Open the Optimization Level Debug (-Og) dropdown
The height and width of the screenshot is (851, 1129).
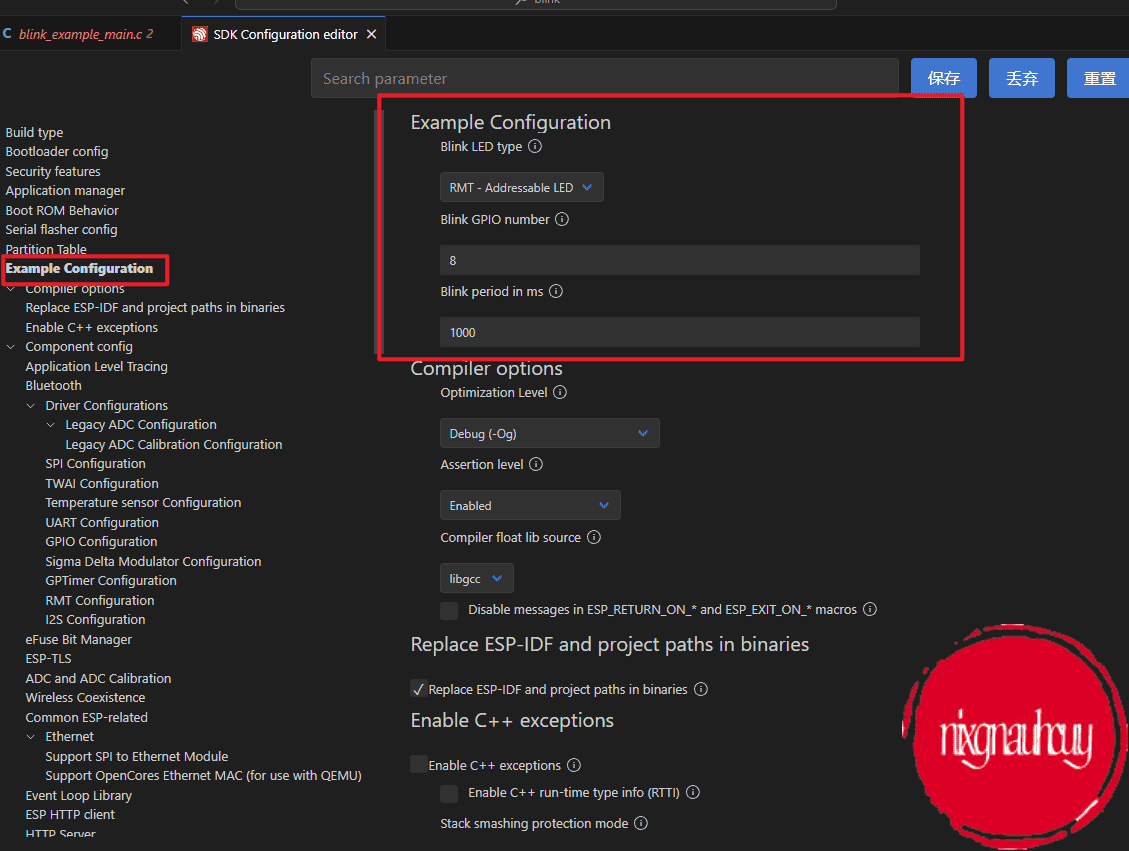(549, 433)
